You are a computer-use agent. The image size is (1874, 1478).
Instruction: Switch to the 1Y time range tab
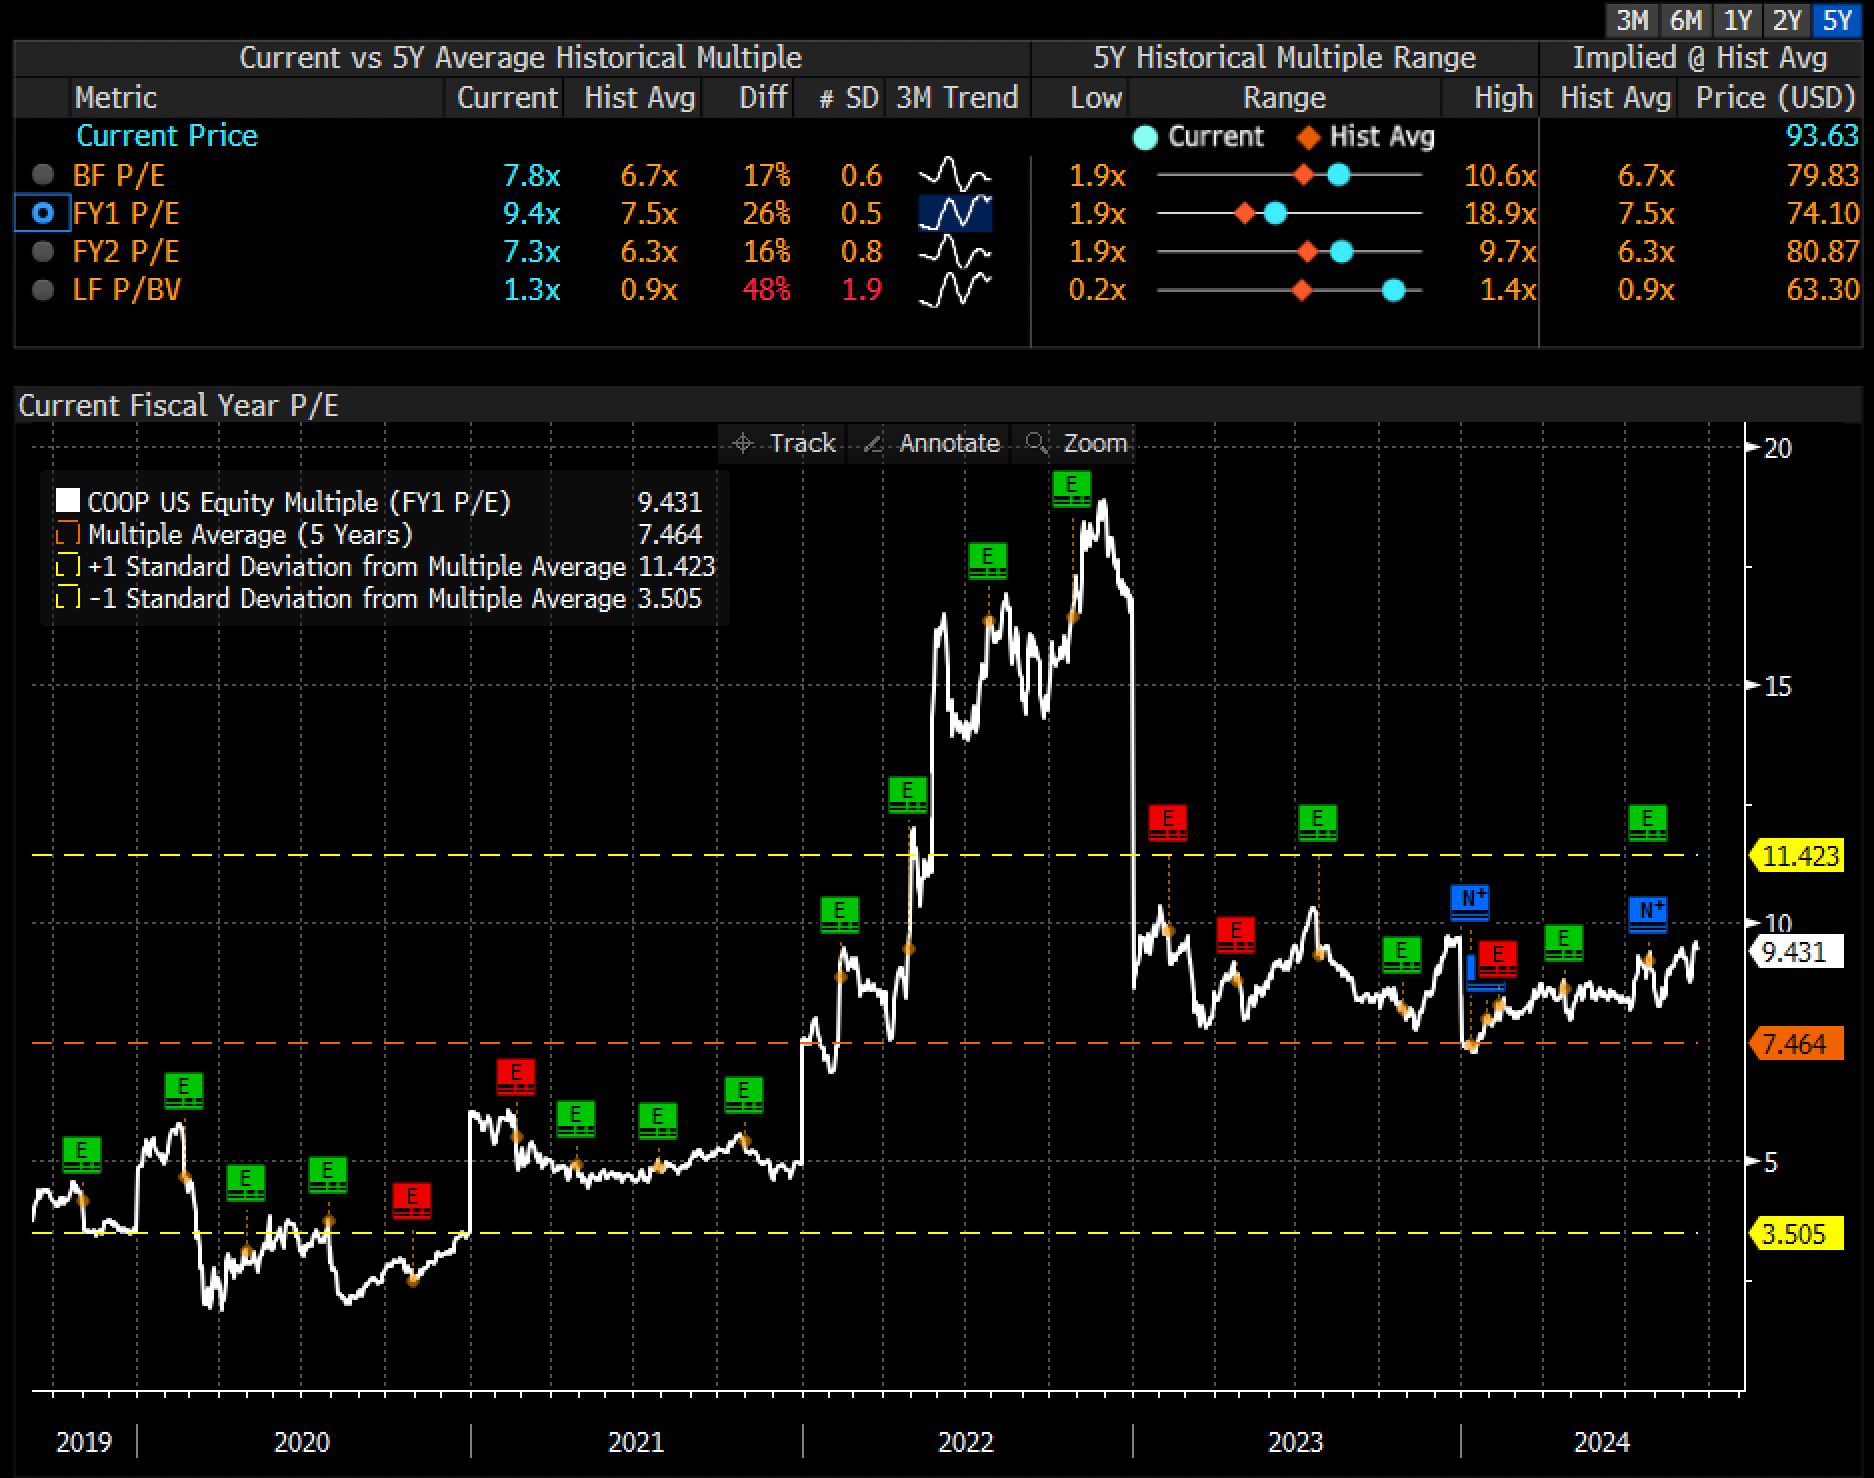click(1738, 20)
